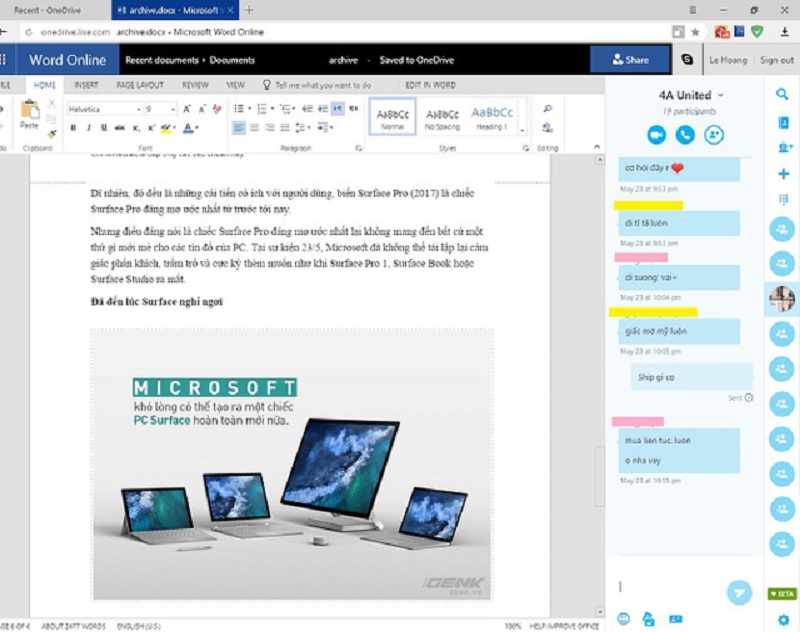This screenshot has height=632, width=800.
Task: Open the selected photo avatar conversation
Action: coord(782,298)
